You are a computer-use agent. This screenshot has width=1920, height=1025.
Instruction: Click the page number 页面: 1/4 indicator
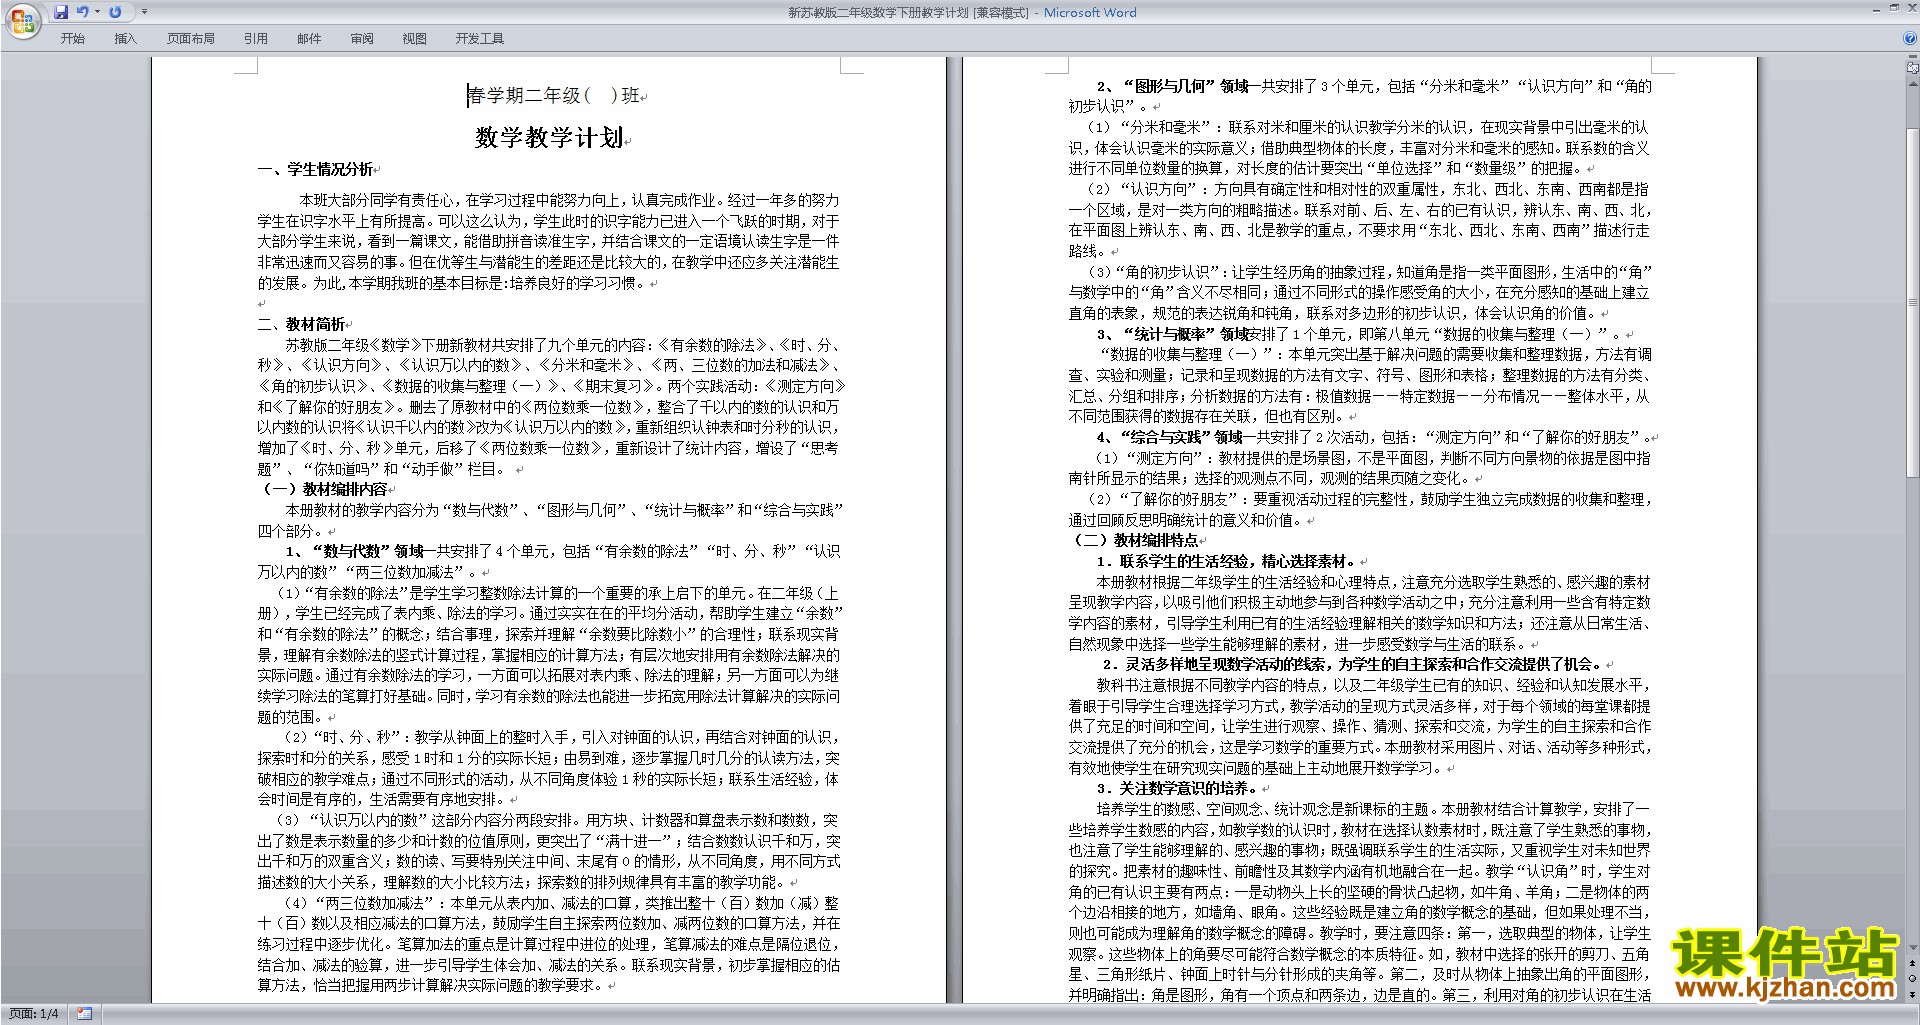click(34, 1014)
